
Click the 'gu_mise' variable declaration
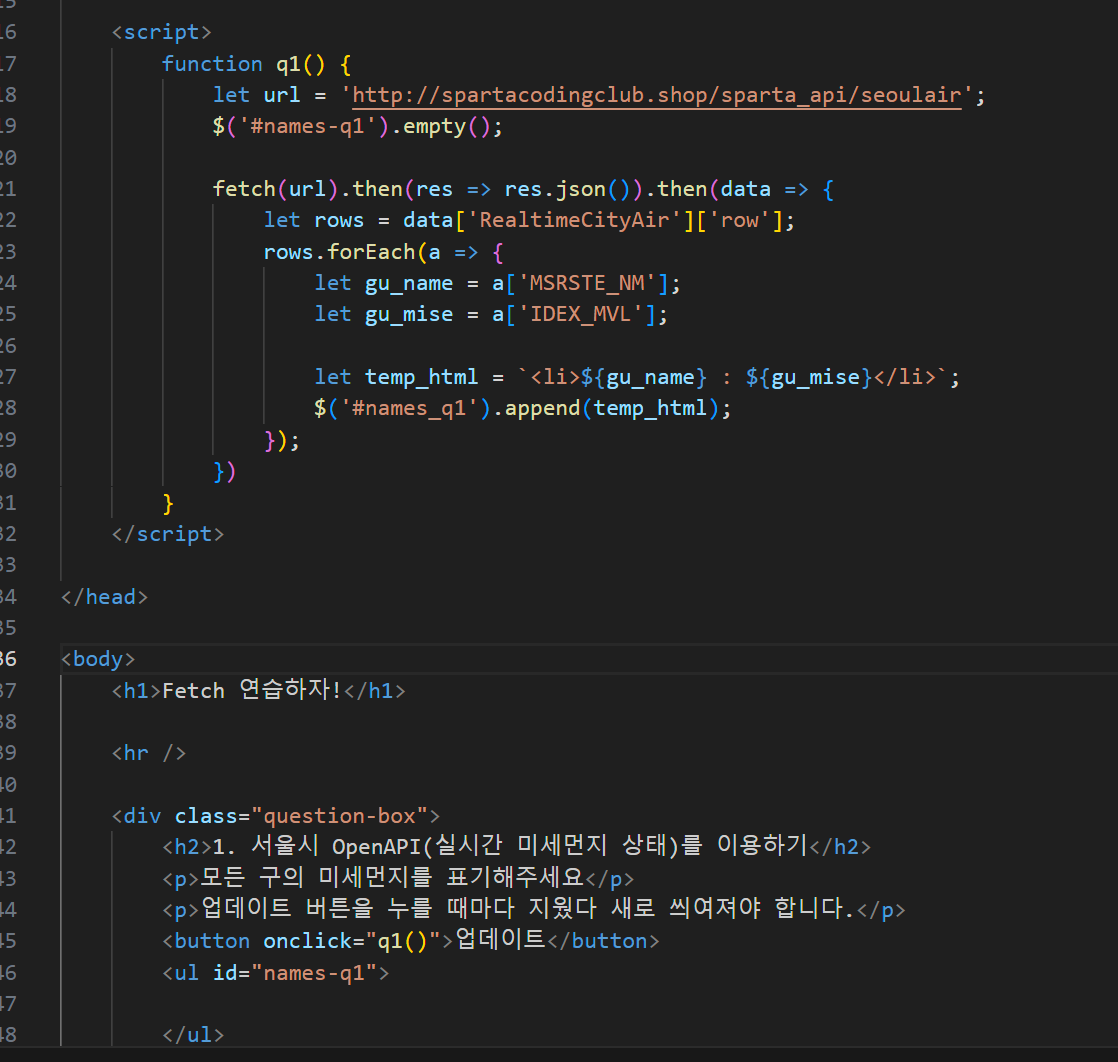click(x=409, y=315)
